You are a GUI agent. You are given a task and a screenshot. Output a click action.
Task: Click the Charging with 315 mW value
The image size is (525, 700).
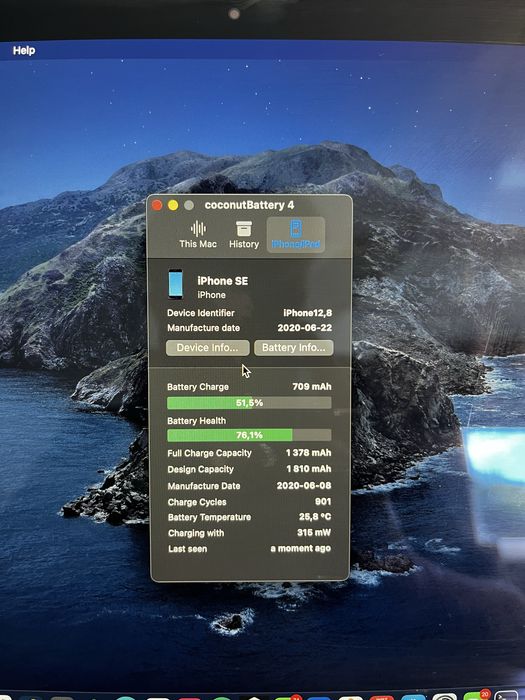coord(314,533)
